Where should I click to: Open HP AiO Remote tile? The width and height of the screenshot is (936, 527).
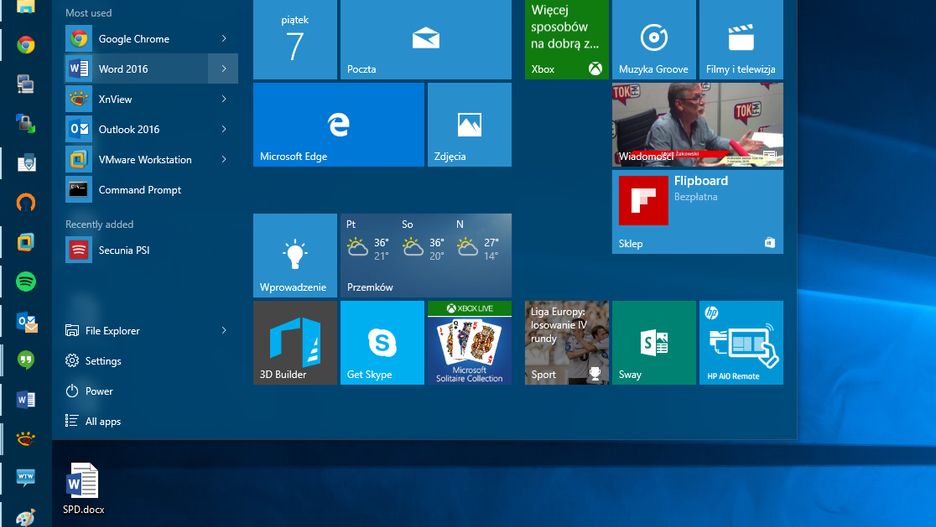pyautogui.click(x=741, y=343)
